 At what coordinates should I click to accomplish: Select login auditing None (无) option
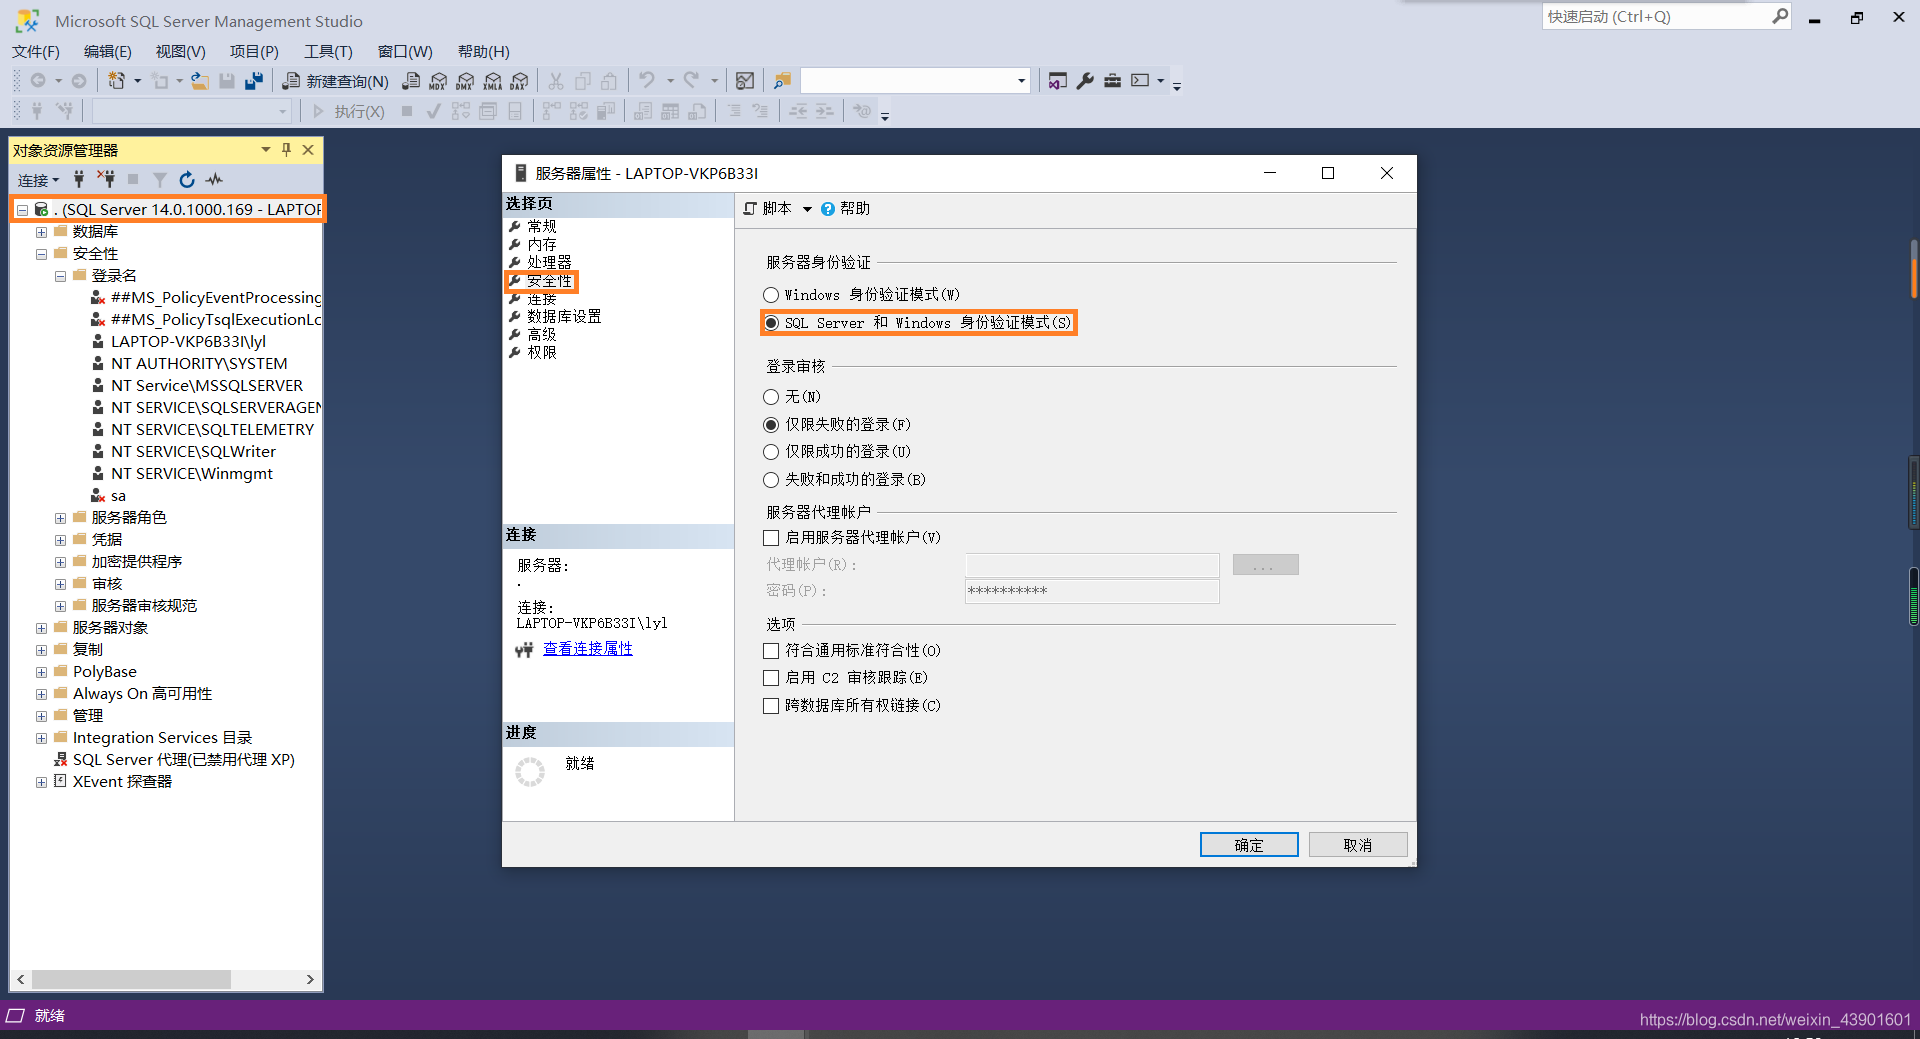[x=771, y=397]
